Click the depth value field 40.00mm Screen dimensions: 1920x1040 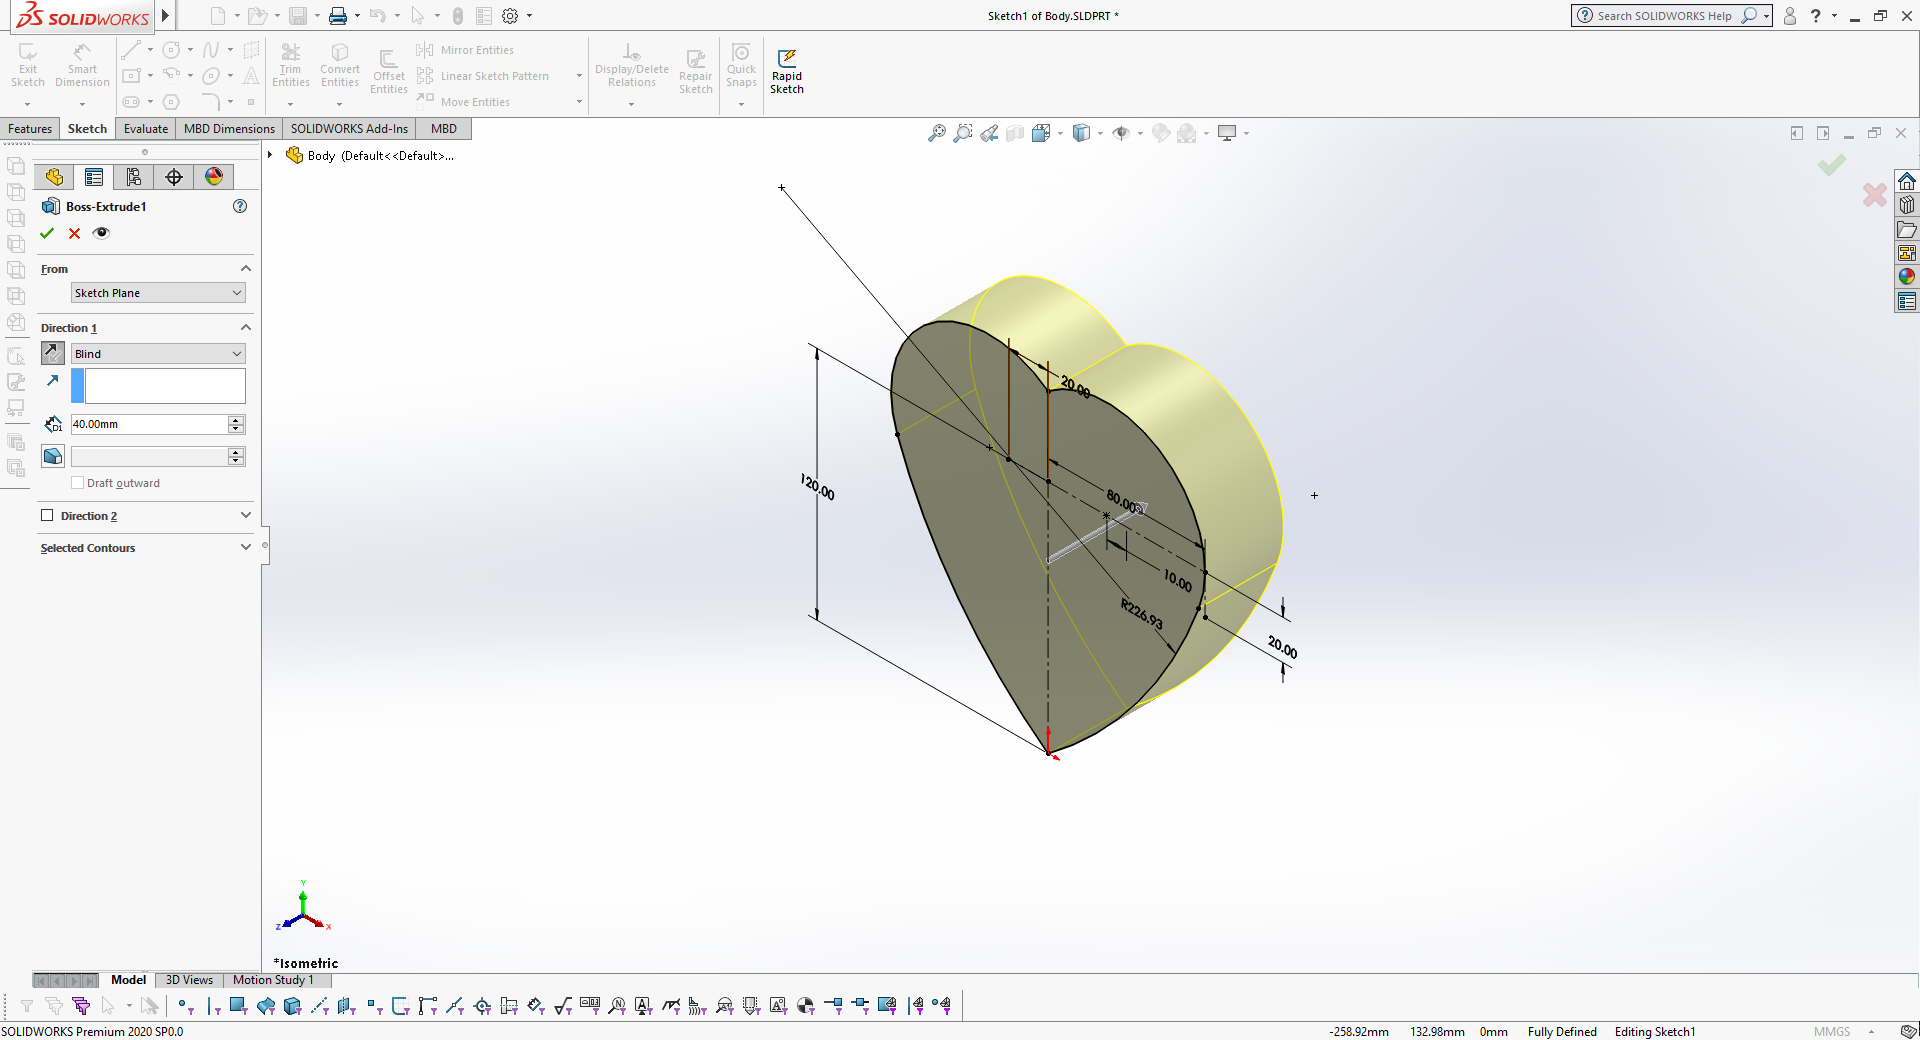tap(149, 424)
